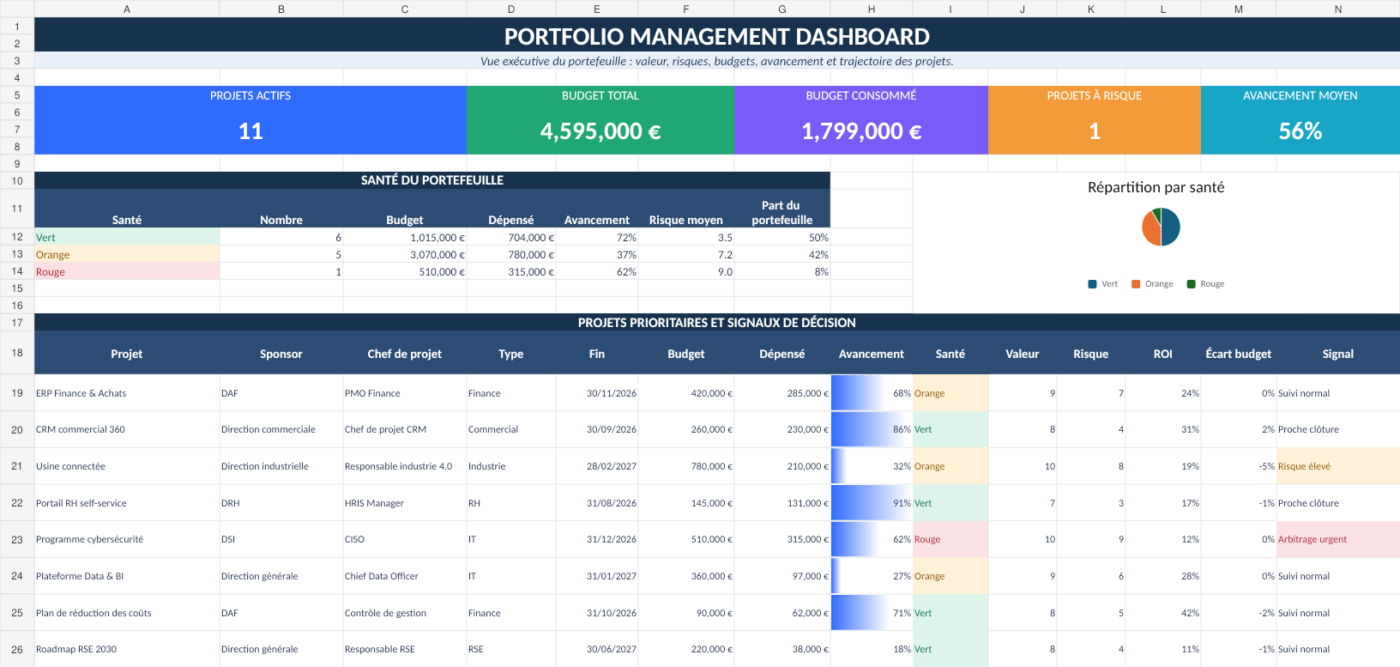Click the Budget Consommé value 1,799,000 €
The height and width of the screenshot is (667, 1400).
(x=861, y=131)
